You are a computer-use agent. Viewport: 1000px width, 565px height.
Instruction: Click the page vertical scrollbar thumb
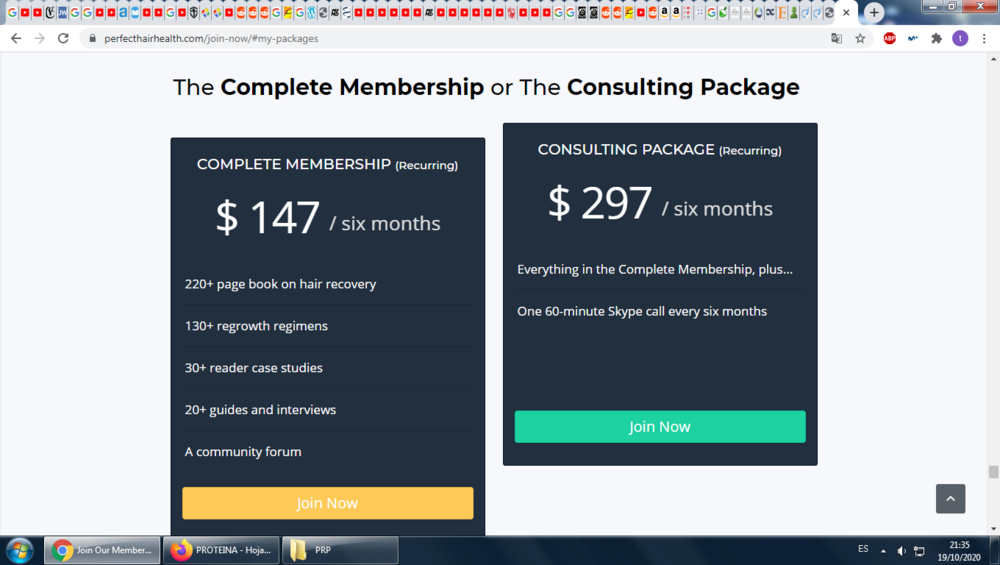pos(993,471)
